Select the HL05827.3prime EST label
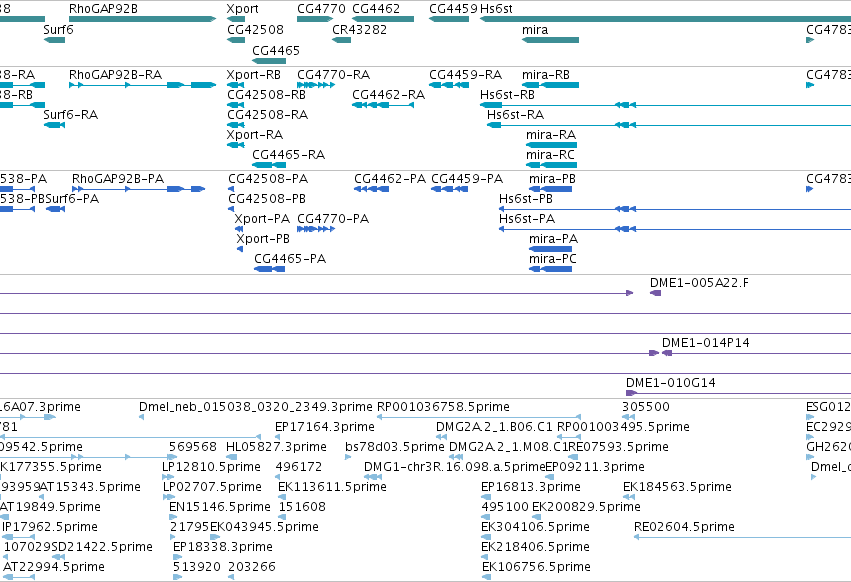 [276, 447]
